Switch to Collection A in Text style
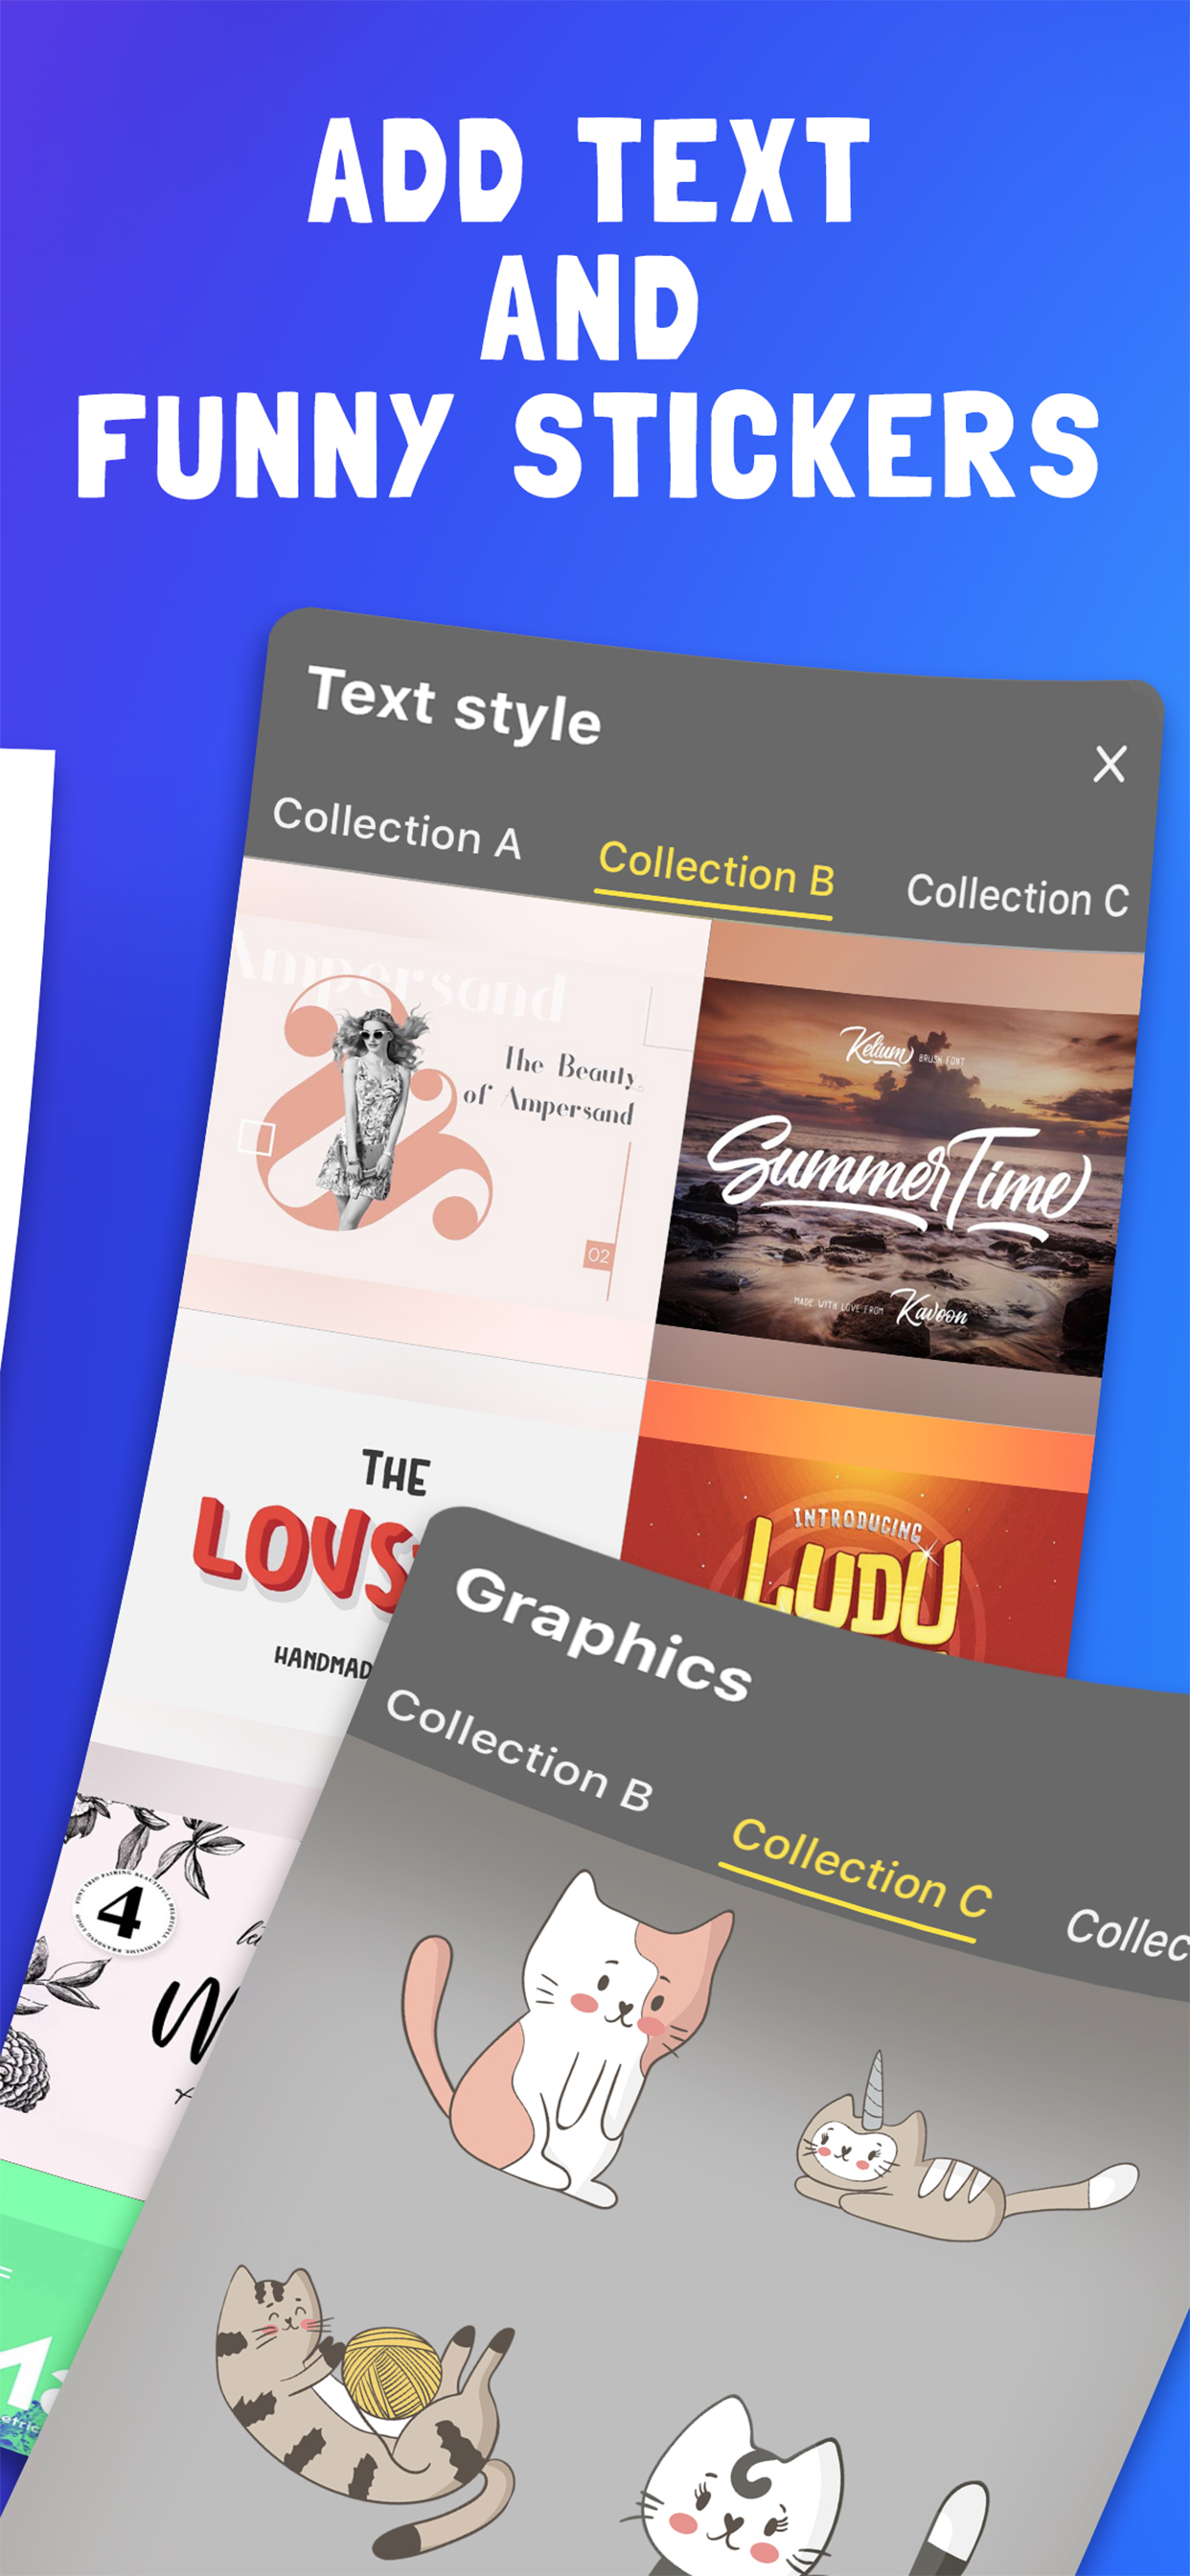The image size is (1190, 2576). click(397, 829)
